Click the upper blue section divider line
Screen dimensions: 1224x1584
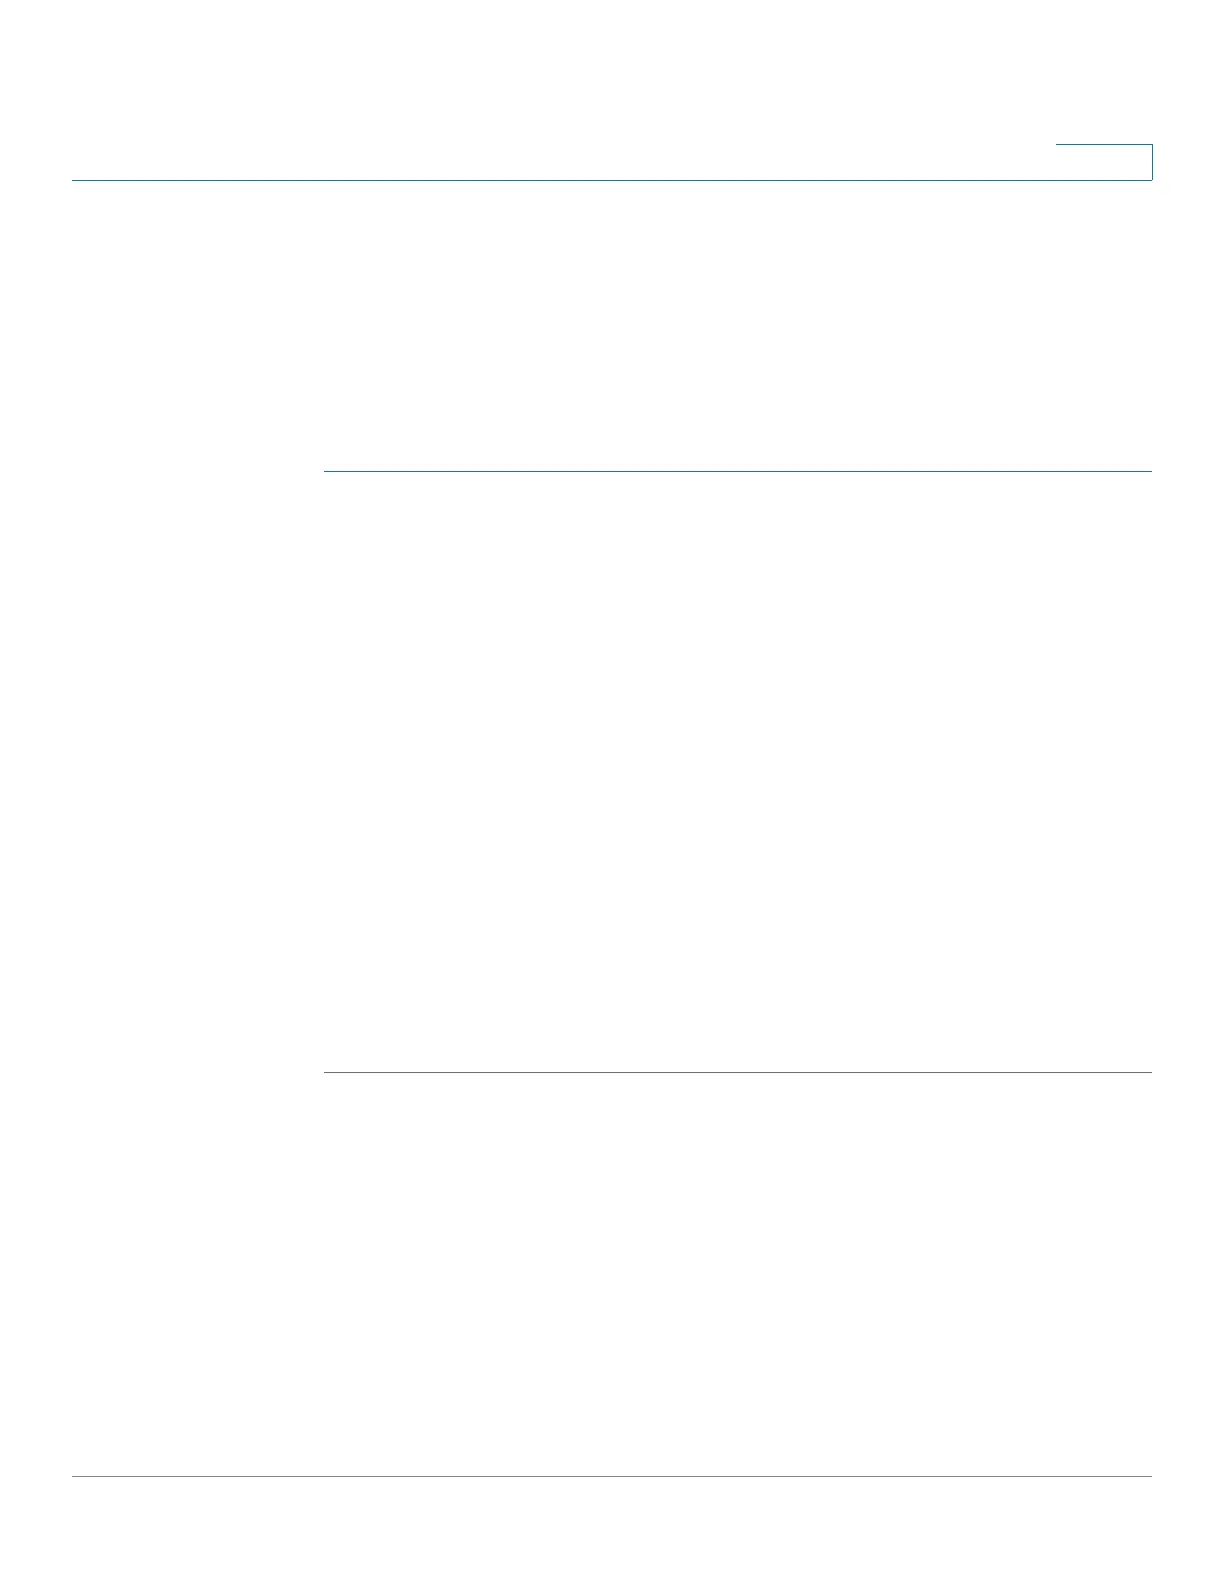point(738,471)
